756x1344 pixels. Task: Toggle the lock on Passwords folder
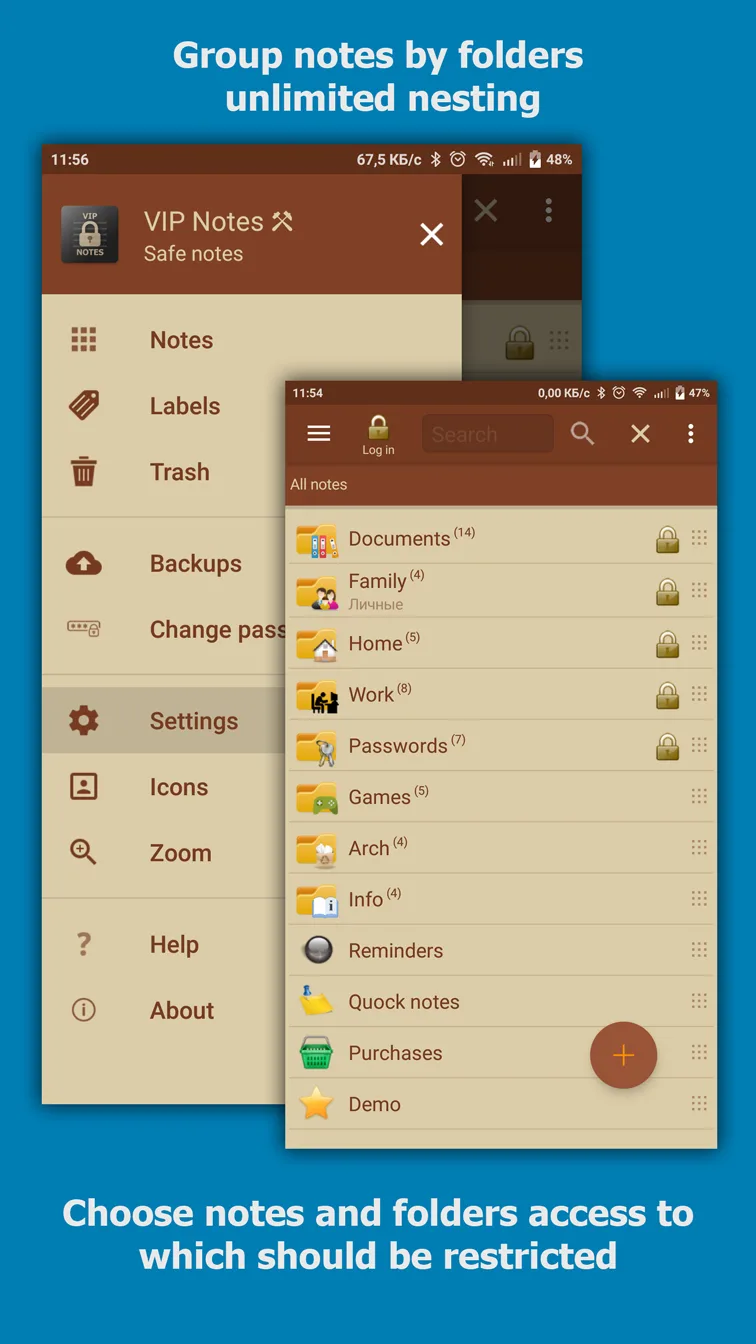(x=667, y=746)
